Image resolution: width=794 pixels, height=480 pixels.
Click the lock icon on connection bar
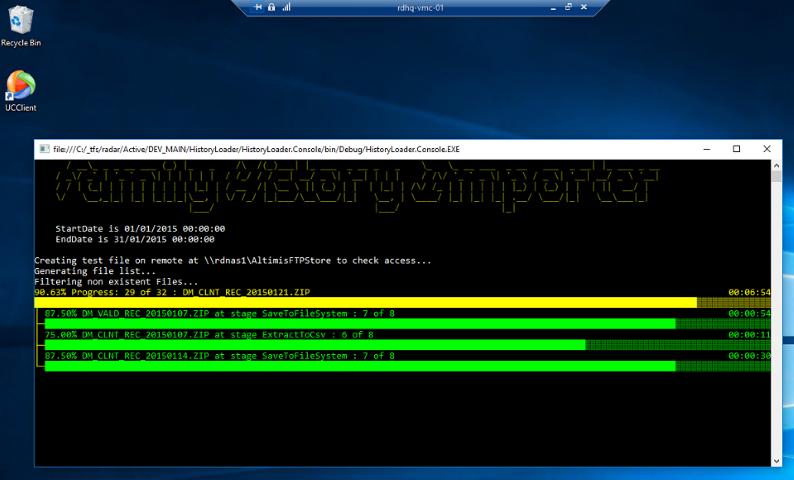272,7
